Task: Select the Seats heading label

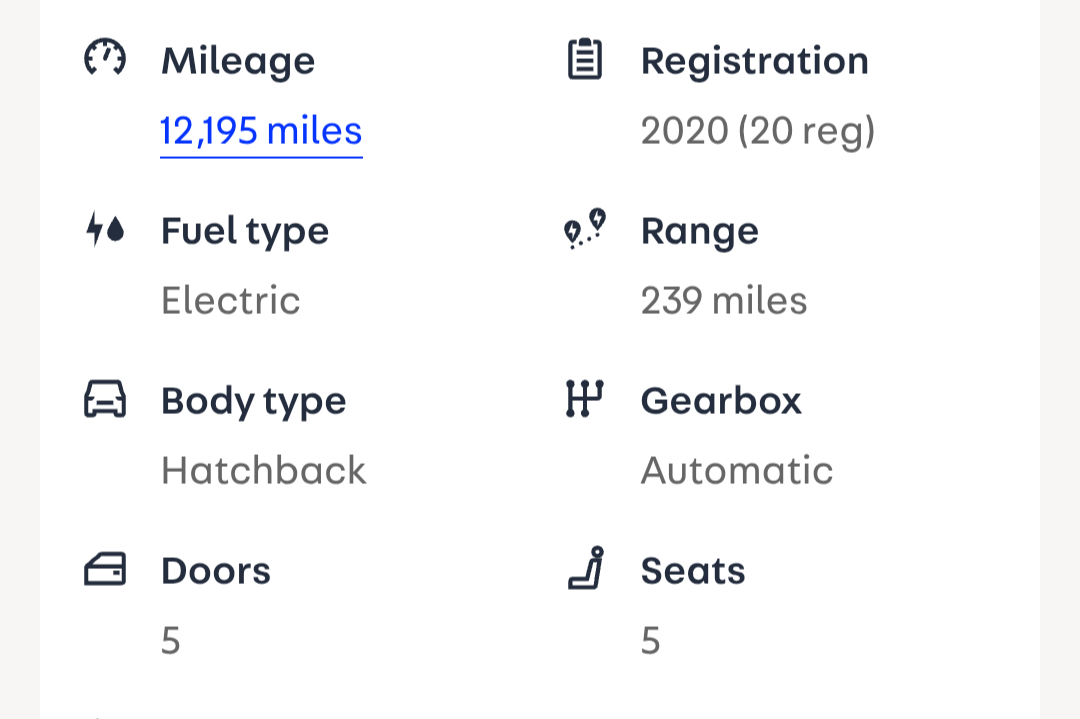Action: (693, 571)
